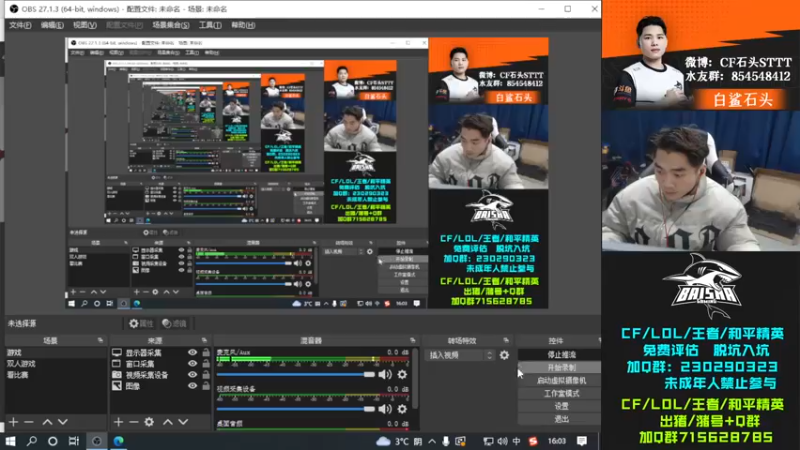This screenshot has height=450, width=800.
Task: Lock the 显示器采集 source
Action: [x=206, y=353]
